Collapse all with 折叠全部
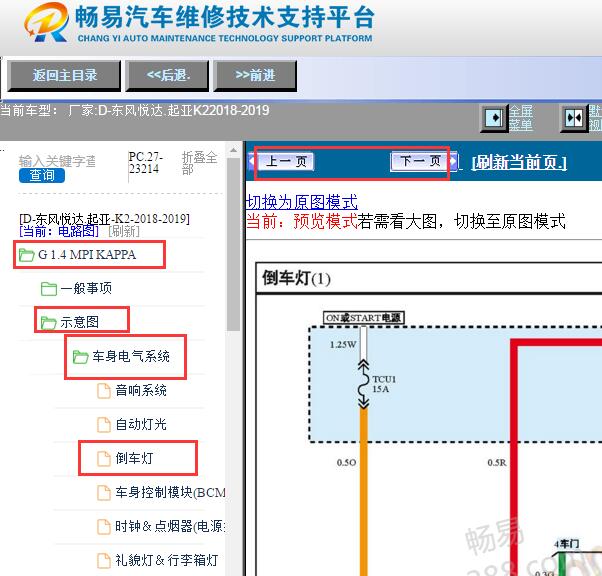602x576 pixels. tap(199, 163)
